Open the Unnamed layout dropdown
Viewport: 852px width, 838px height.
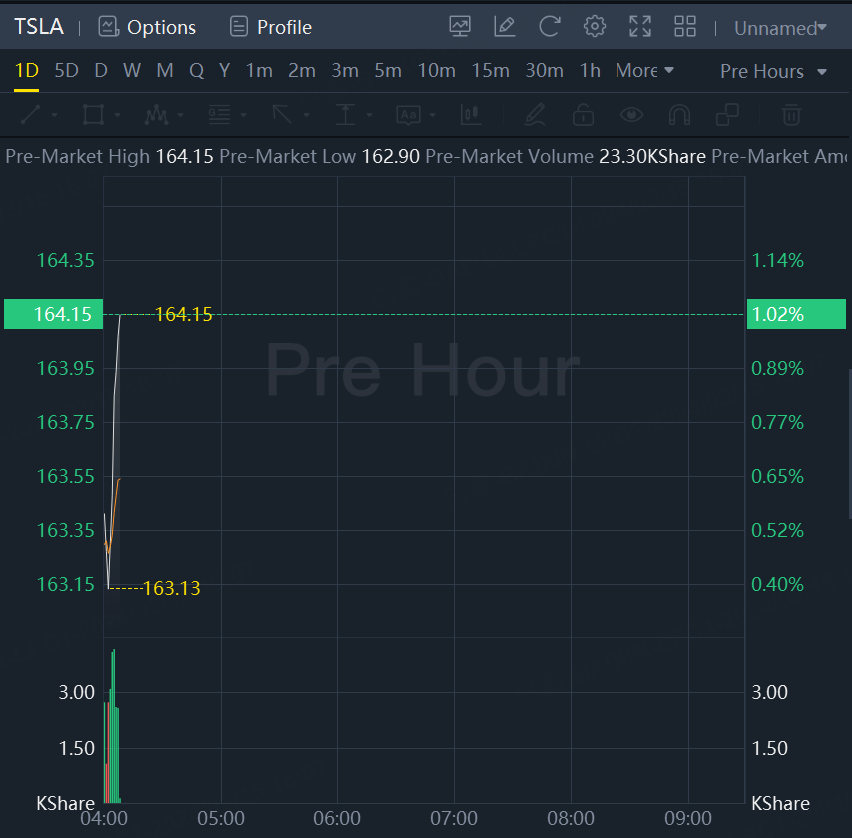click(x=780, y=28)
